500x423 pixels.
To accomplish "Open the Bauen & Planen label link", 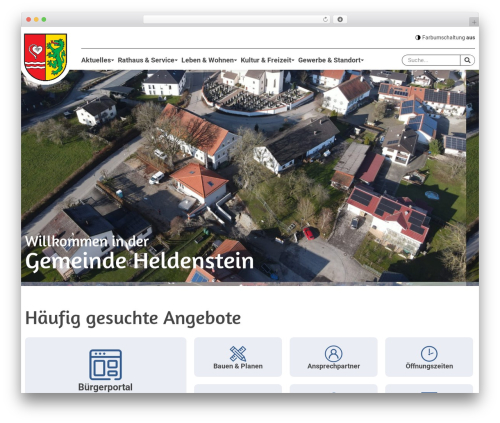I will tap(238, 366).
